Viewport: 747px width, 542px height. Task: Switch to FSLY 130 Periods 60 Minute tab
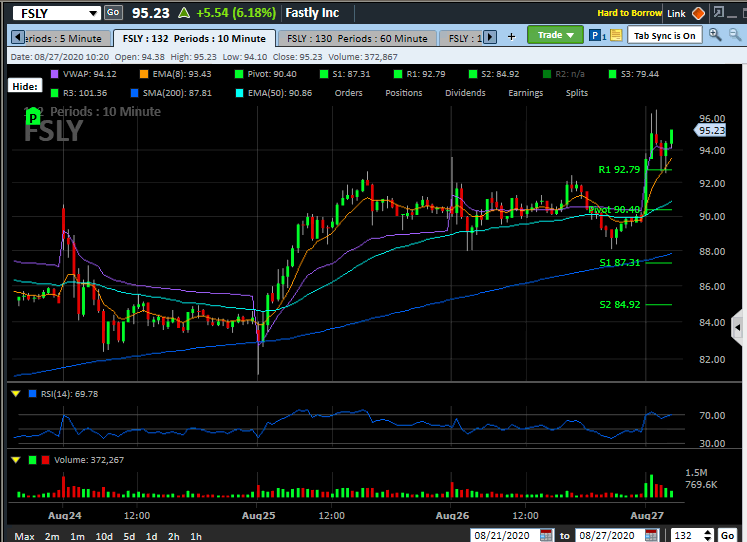(357, 39)
